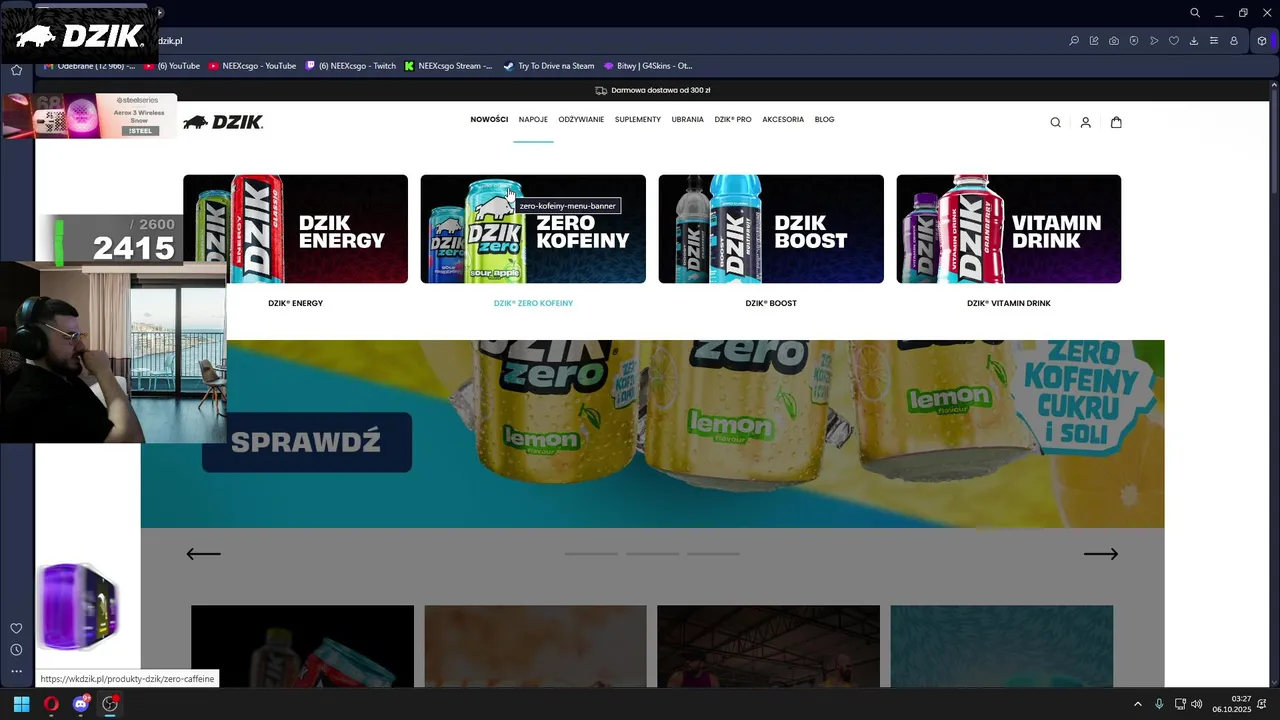Open the Gmail Odebrane bookmark
Screen dimensions: 1280x720
[x=90, y=66]
